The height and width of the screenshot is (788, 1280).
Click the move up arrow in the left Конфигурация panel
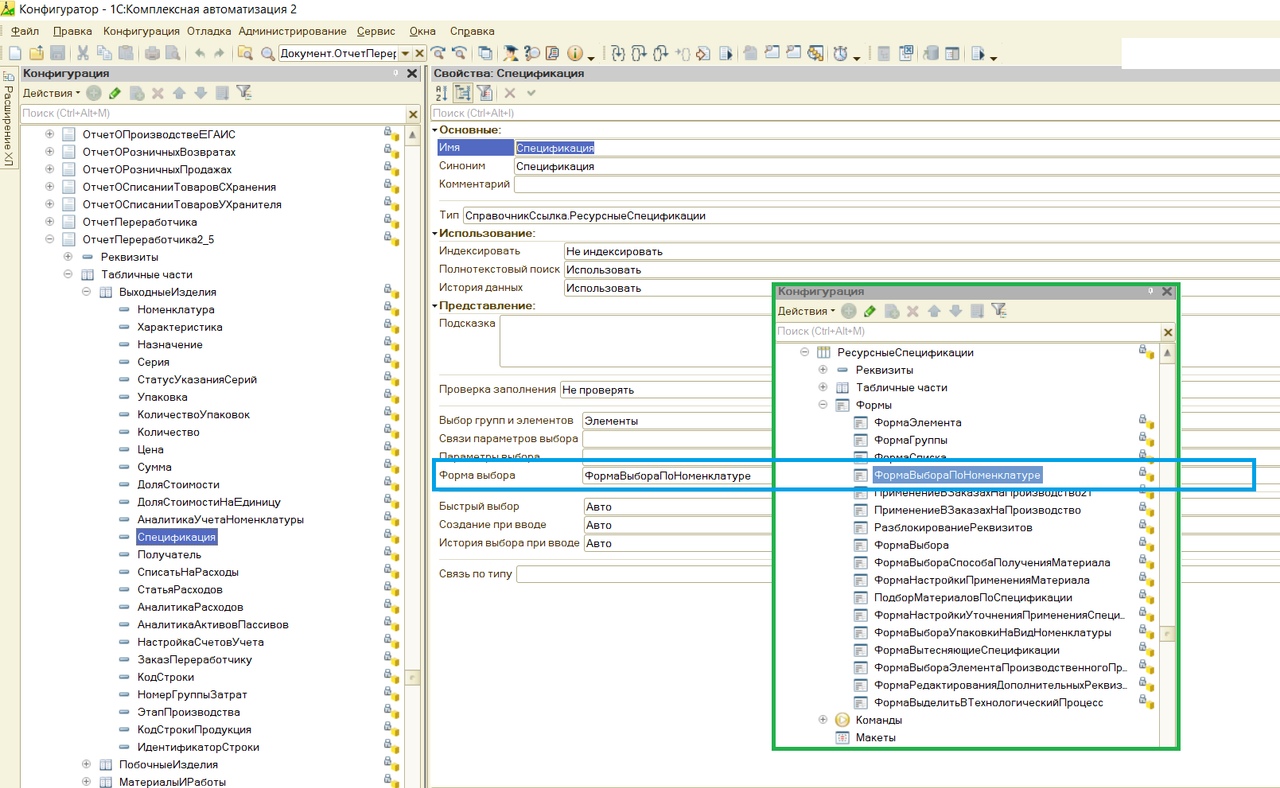[x=179, y=93]
